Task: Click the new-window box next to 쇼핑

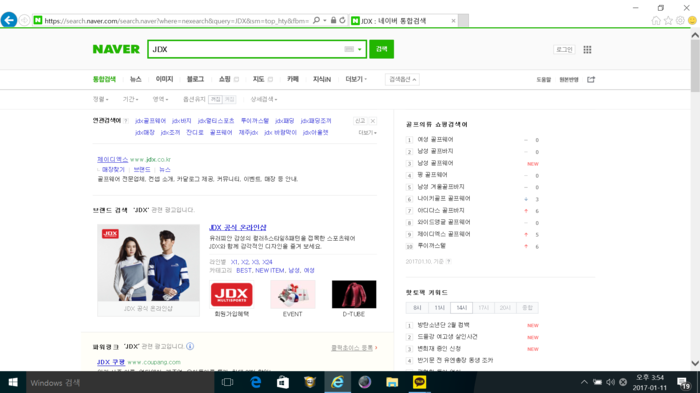Action: (x=237, y=79)
